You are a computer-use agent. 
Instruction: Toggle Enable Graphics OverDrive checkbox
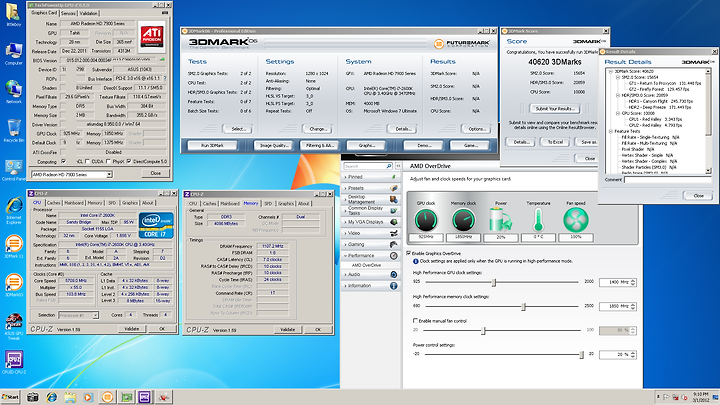click(408, 253)
